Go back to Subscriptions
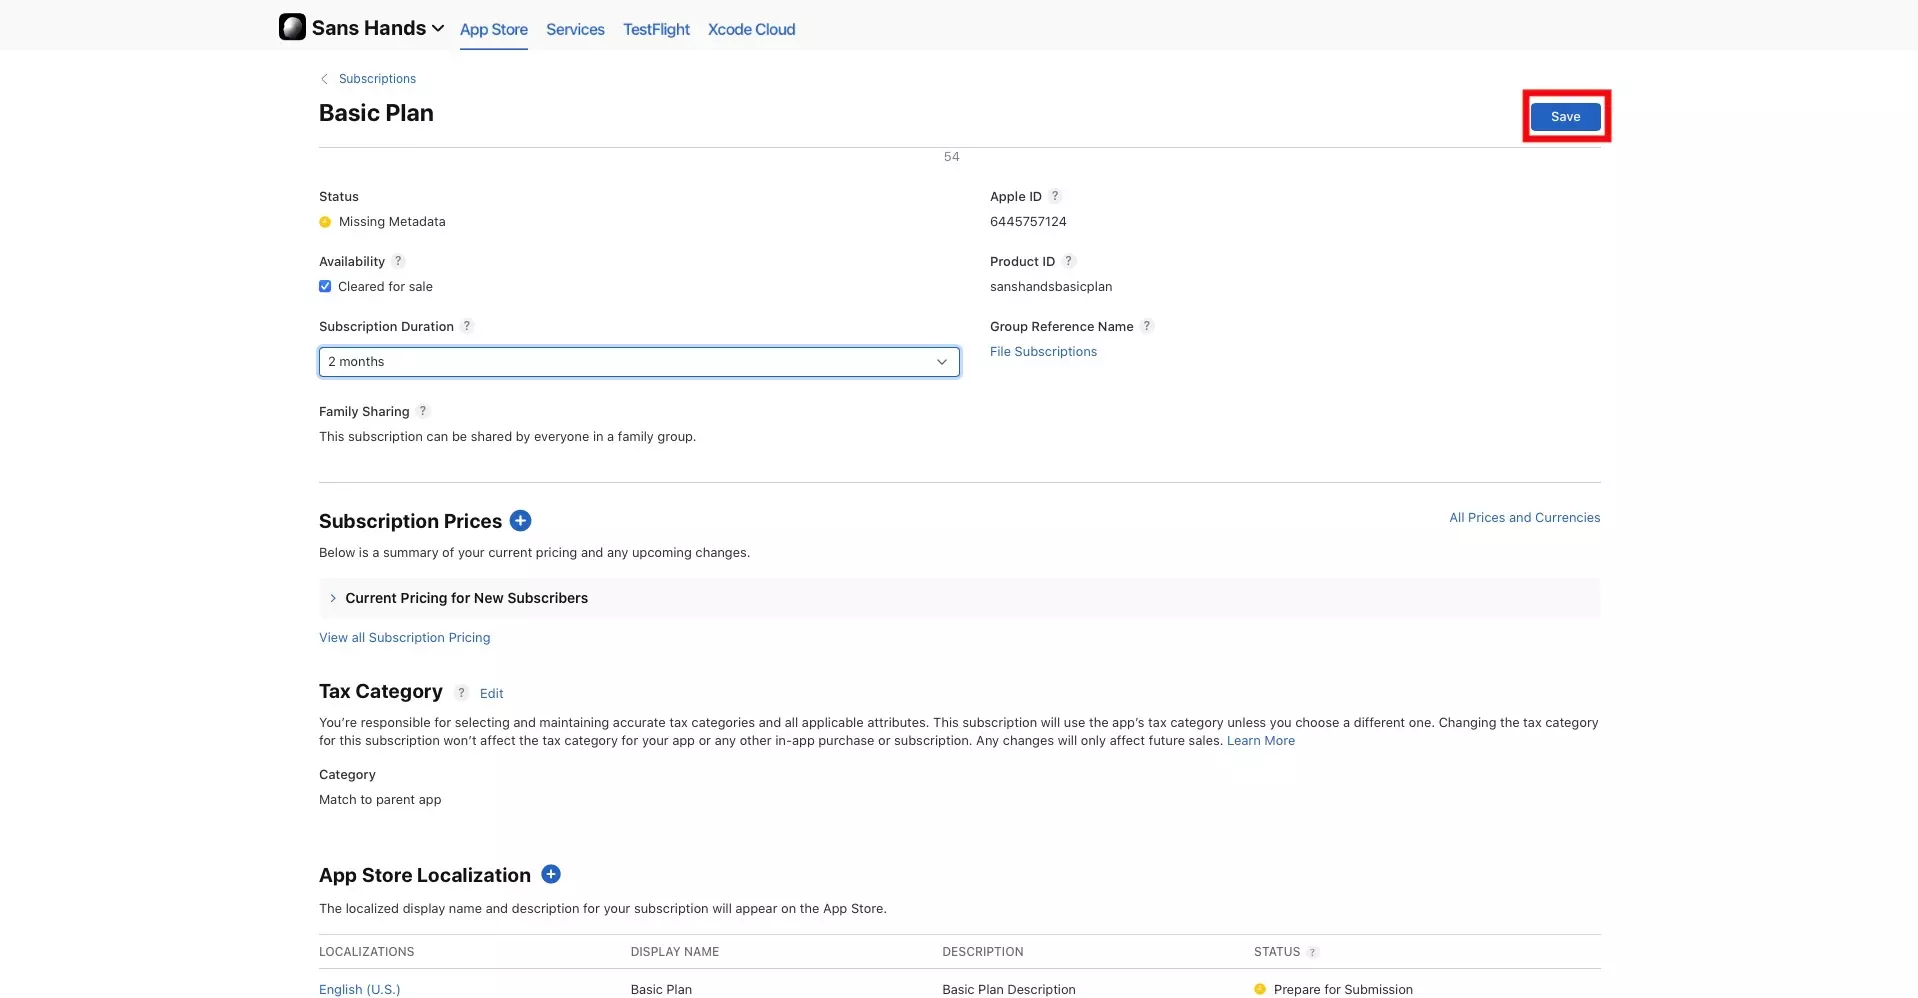The image size is (1918, 998). click(377, 79)
